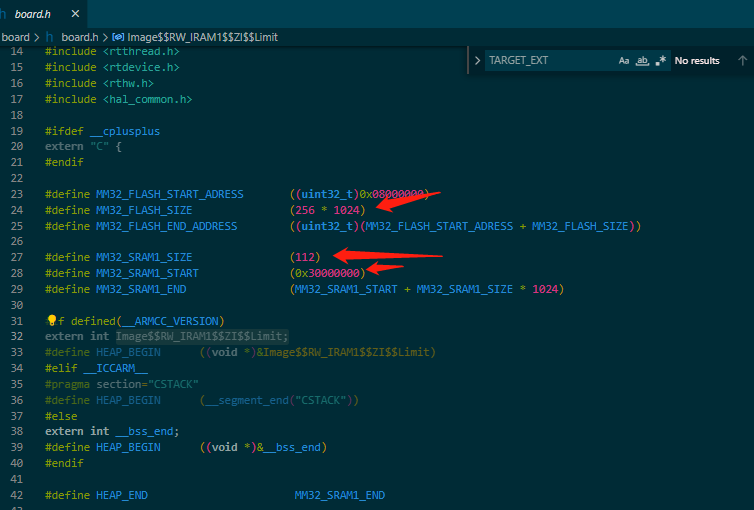Click the 0x30000000 SRAM start value
The image size is (754, 510).
[x=327, y=273]
